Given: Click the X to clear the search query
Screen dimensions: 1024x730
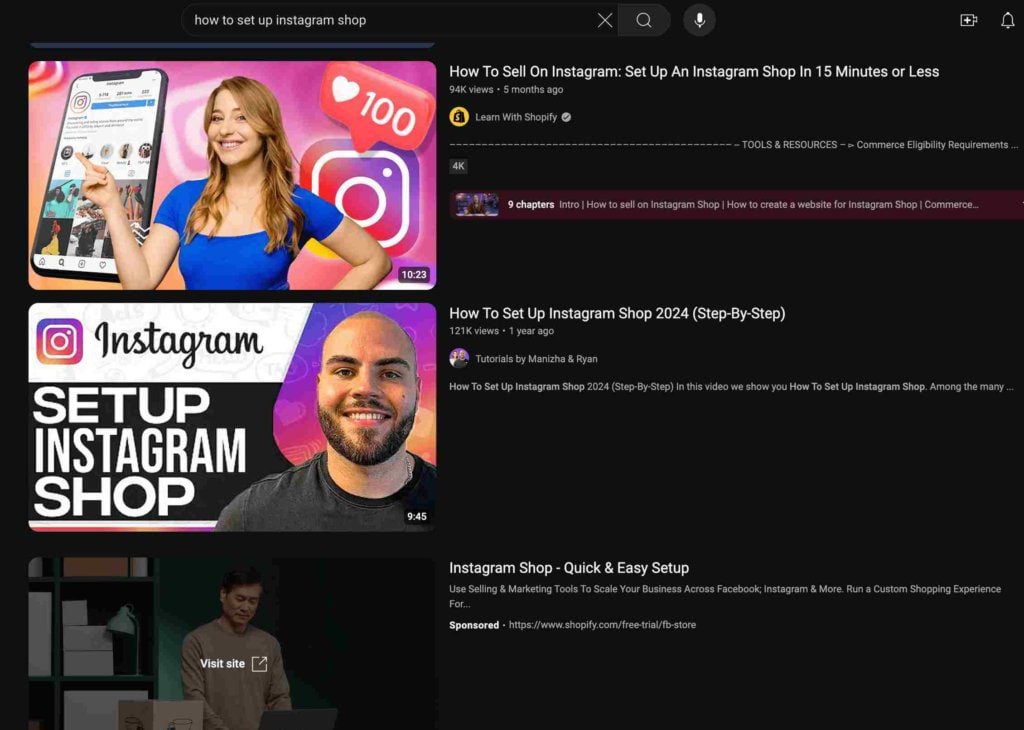Looking at the screenshot, I should coord(604,20).
